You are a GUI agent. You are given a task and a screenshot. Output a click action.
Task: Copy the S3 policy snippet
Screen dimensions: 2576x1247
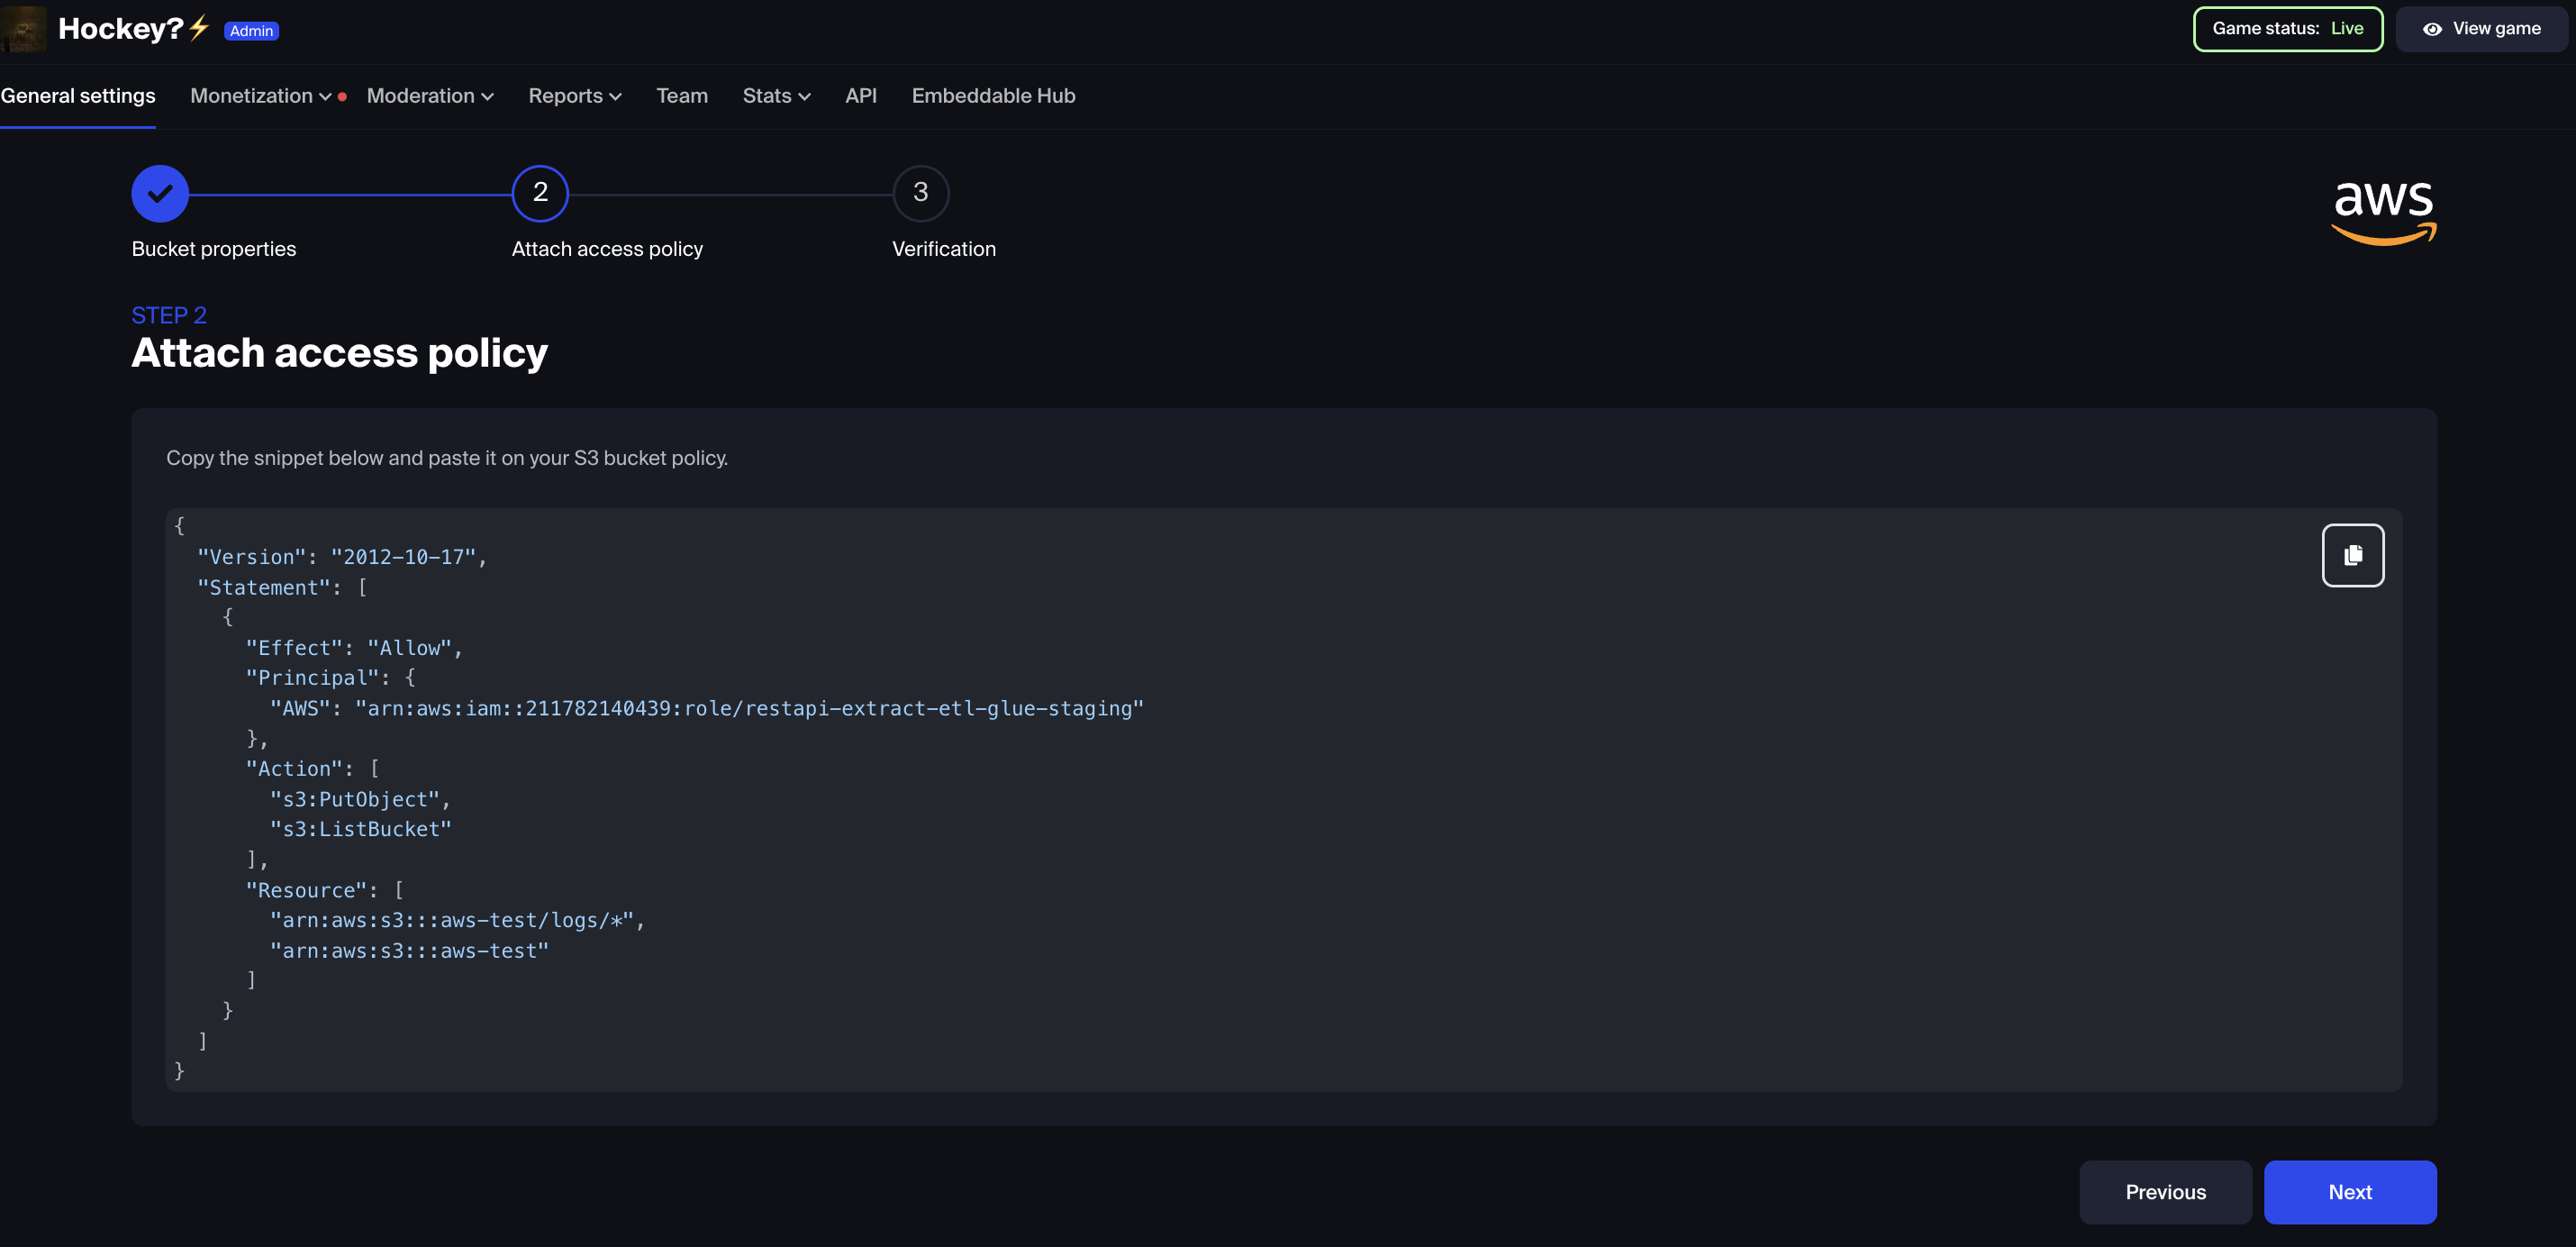[2353, 555]
